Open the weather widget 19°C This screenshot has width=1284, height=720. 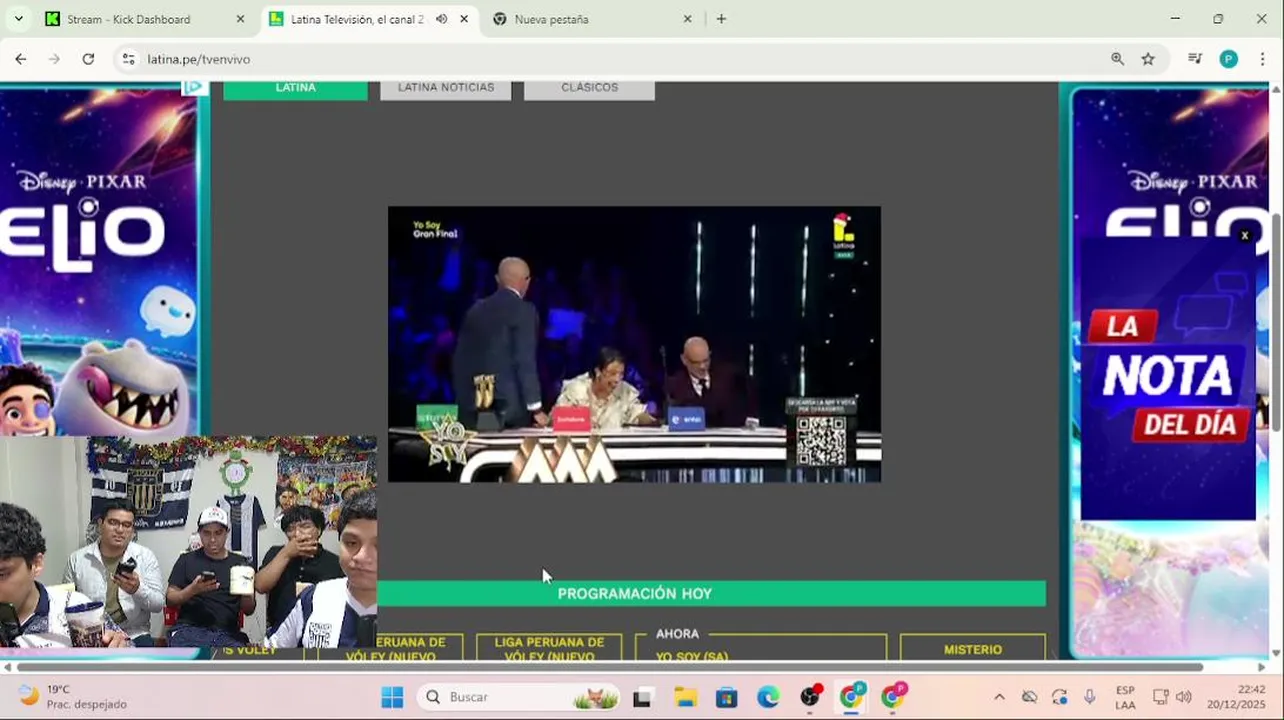pyautogui.click(x=75, y=696)
